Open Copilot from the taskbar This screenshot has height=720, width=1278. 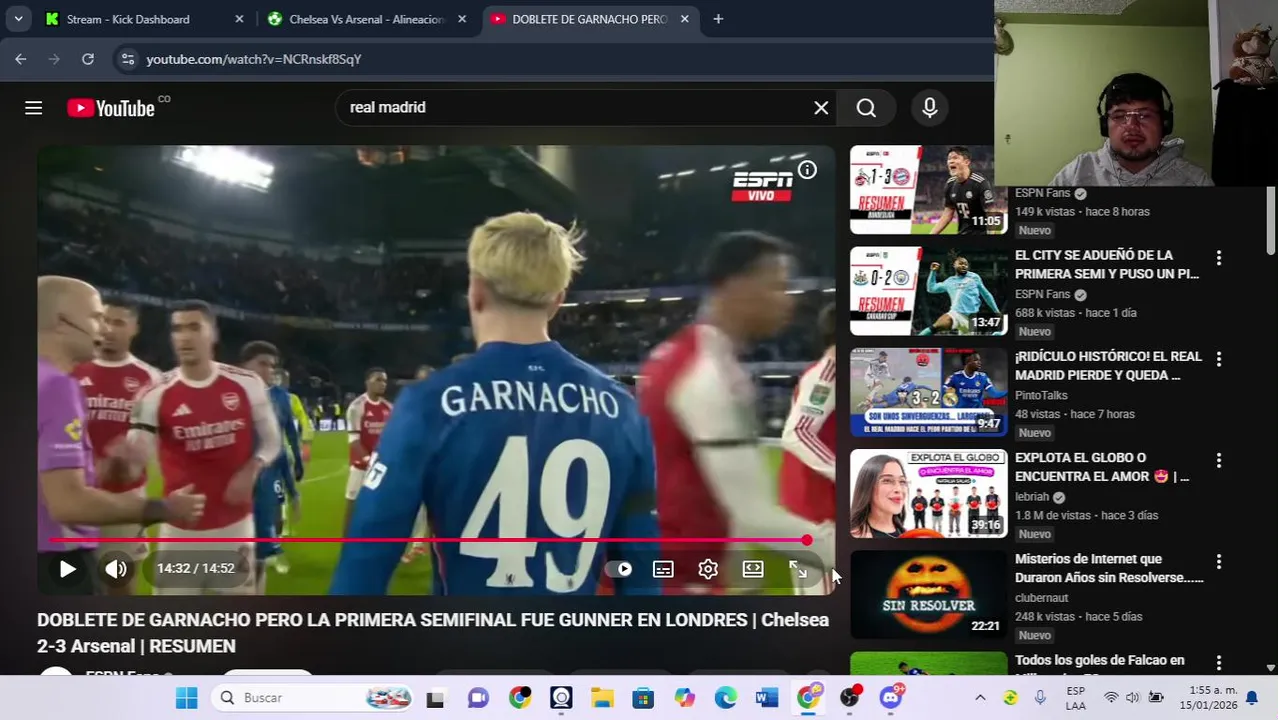[x=684, y=698]
